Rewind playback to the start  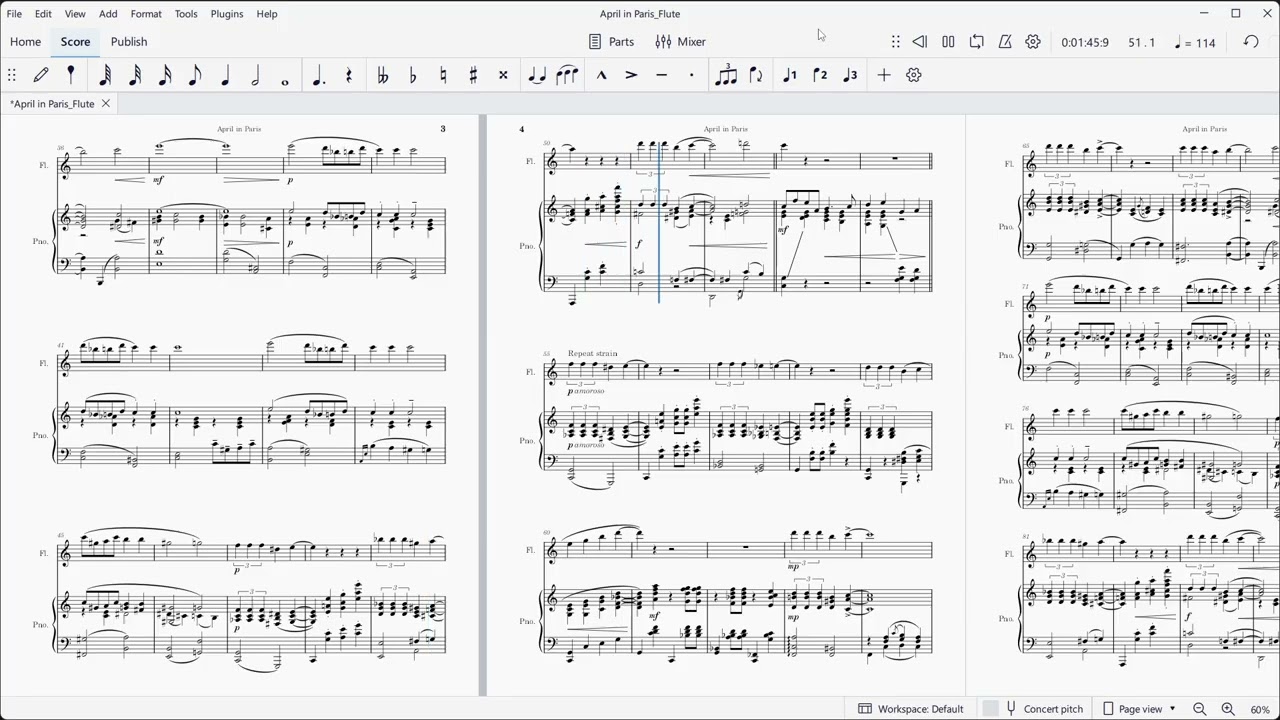tap(920, 42)
